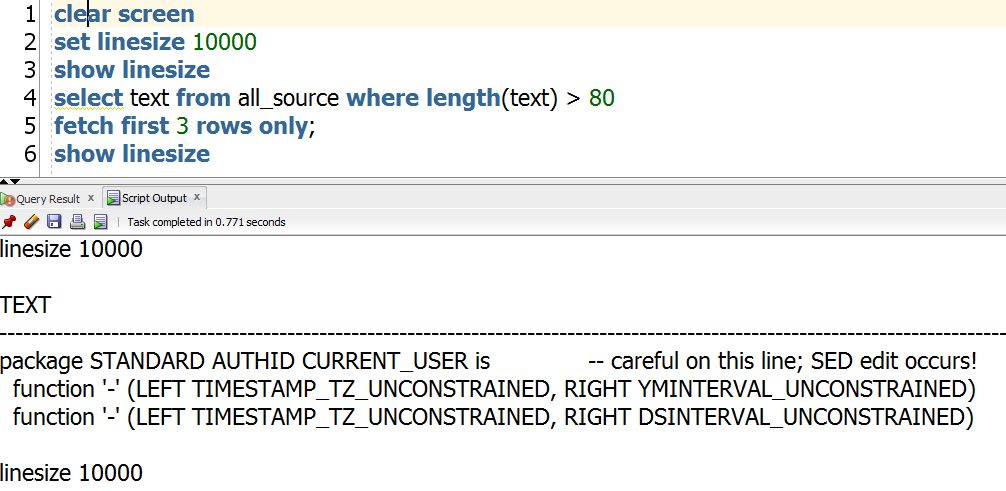
Task: Place cursor on 'set linesize 10000' line
Action: [x=155, y=42]
